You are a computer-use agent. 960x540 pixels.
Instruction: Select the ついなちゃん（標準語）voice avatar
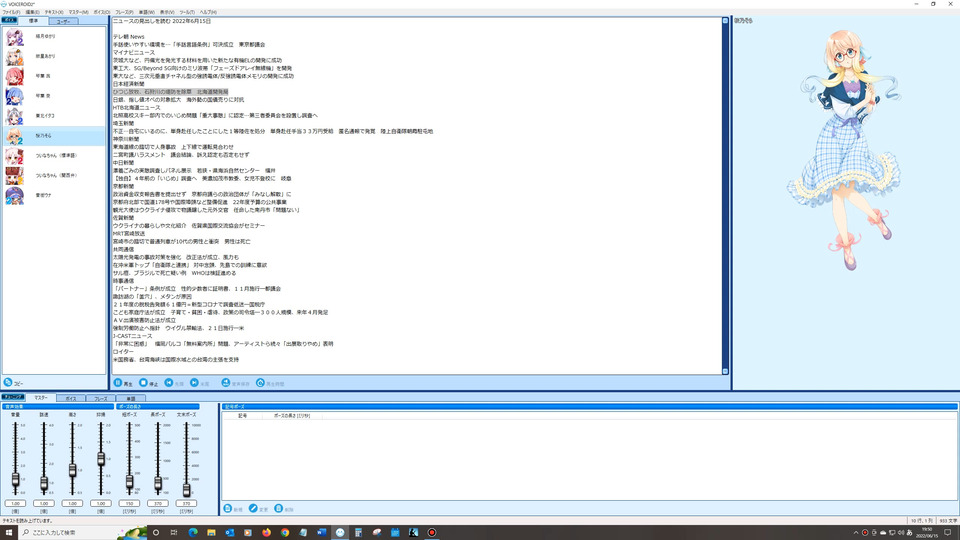click(14, 156)
